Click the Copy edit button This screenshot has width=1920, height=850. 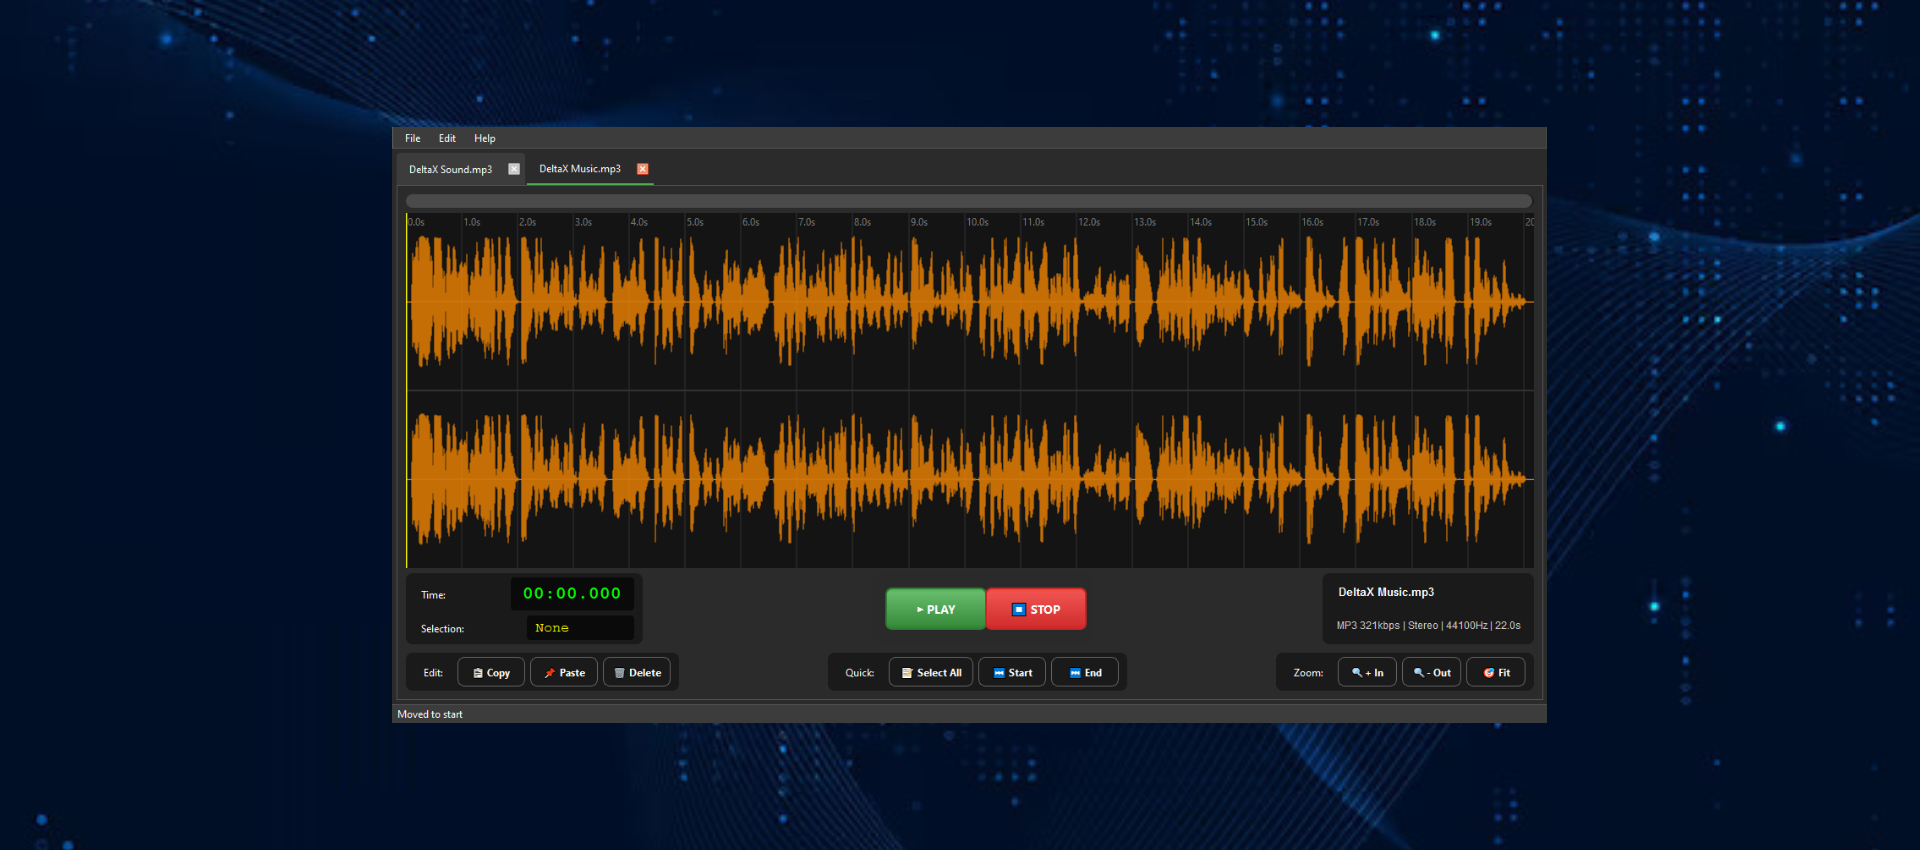491,673
